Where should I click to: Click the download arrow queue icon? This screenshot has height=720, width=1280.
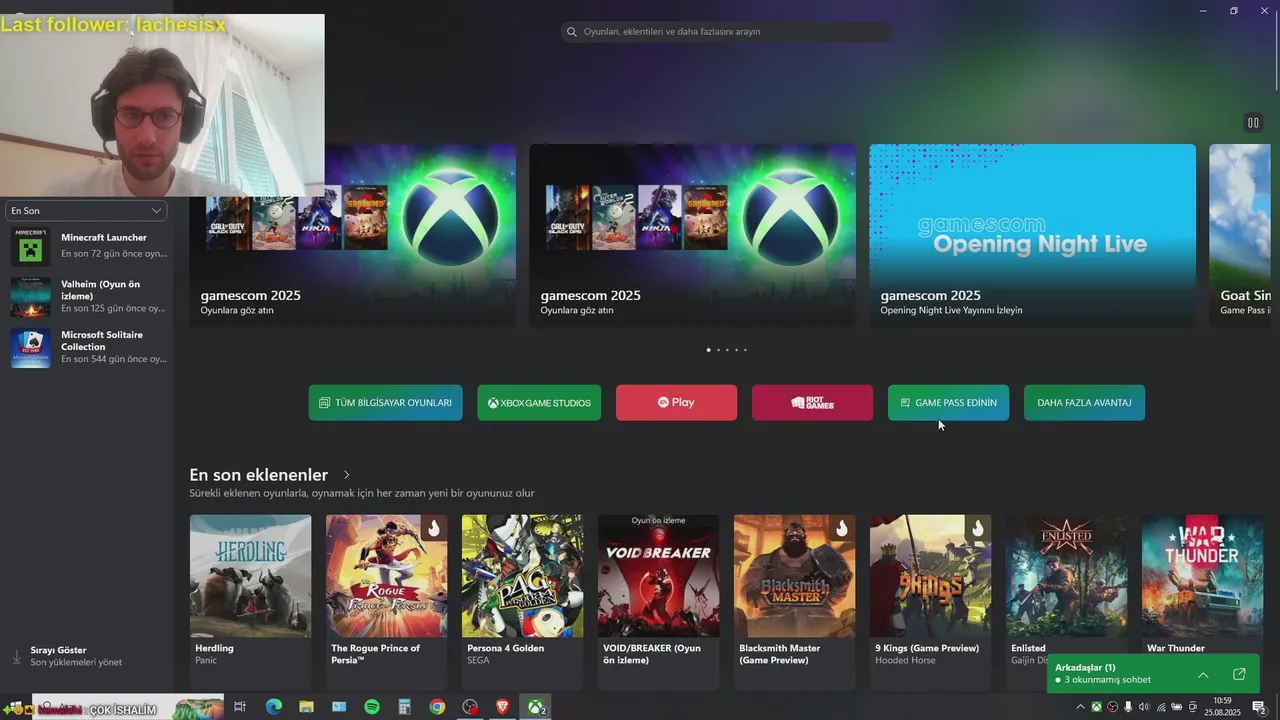(x=16, y=657)
